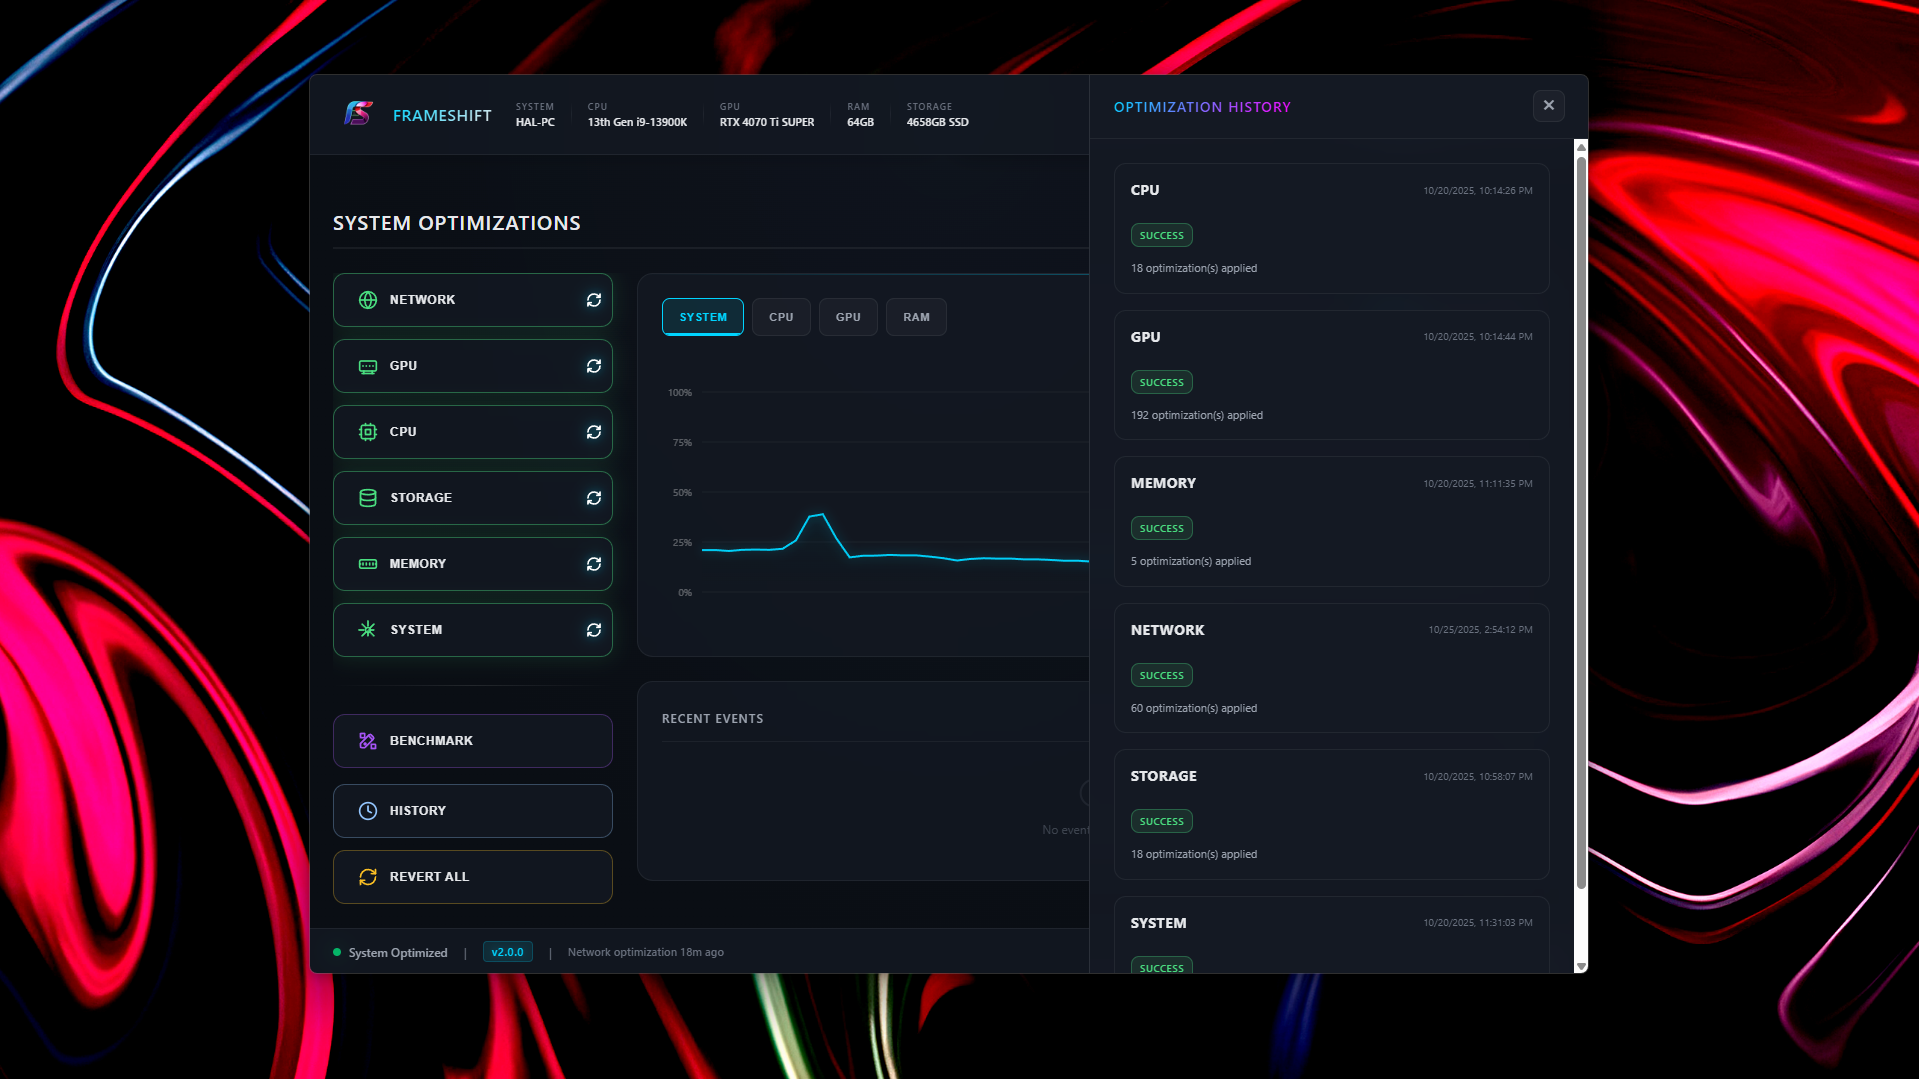Close the Optimization History panel
This screenshot has height=1079, width=1919.
pos(1548,105)
